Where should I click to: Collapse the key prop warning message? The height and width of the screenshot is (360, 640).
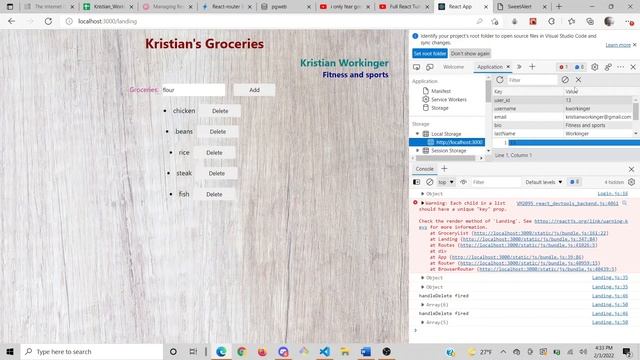[422, 203]
